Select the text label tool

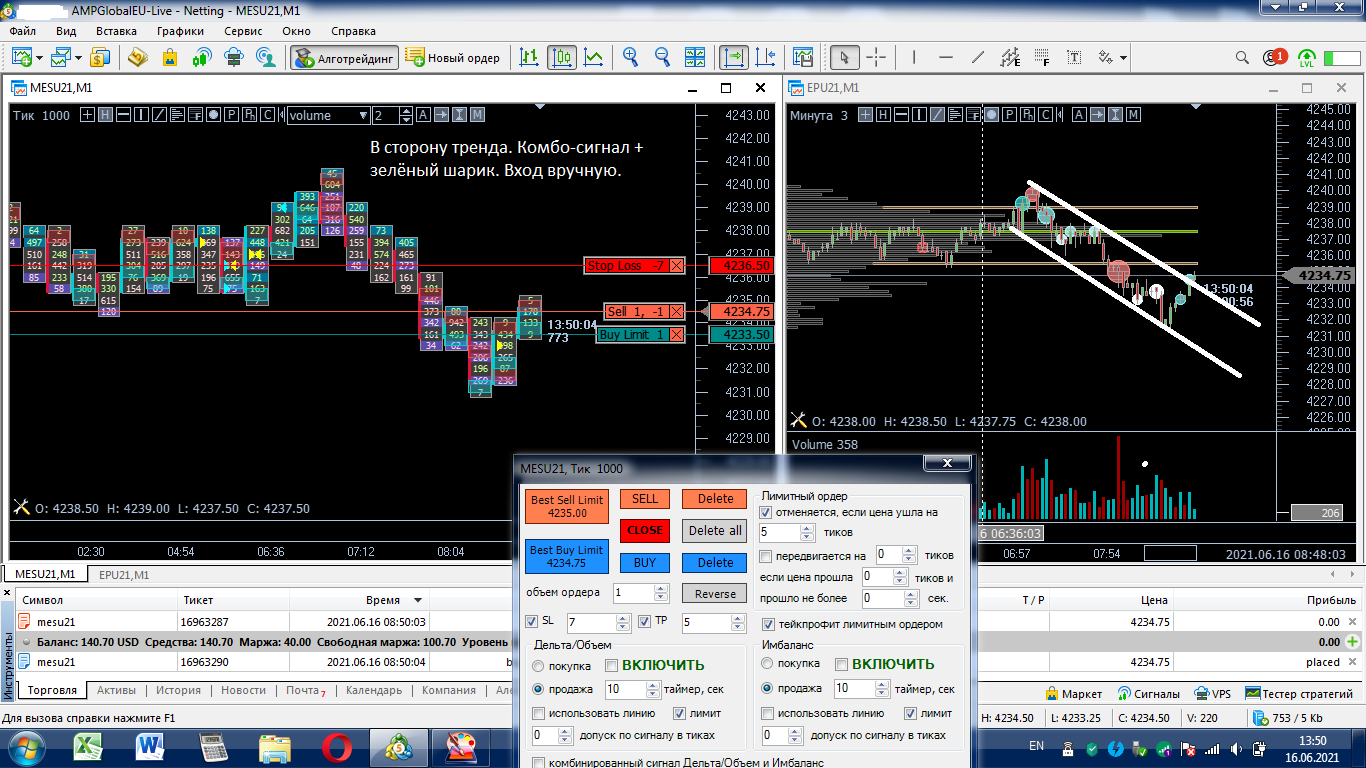pyautogui.click(x=1076, y=58)
